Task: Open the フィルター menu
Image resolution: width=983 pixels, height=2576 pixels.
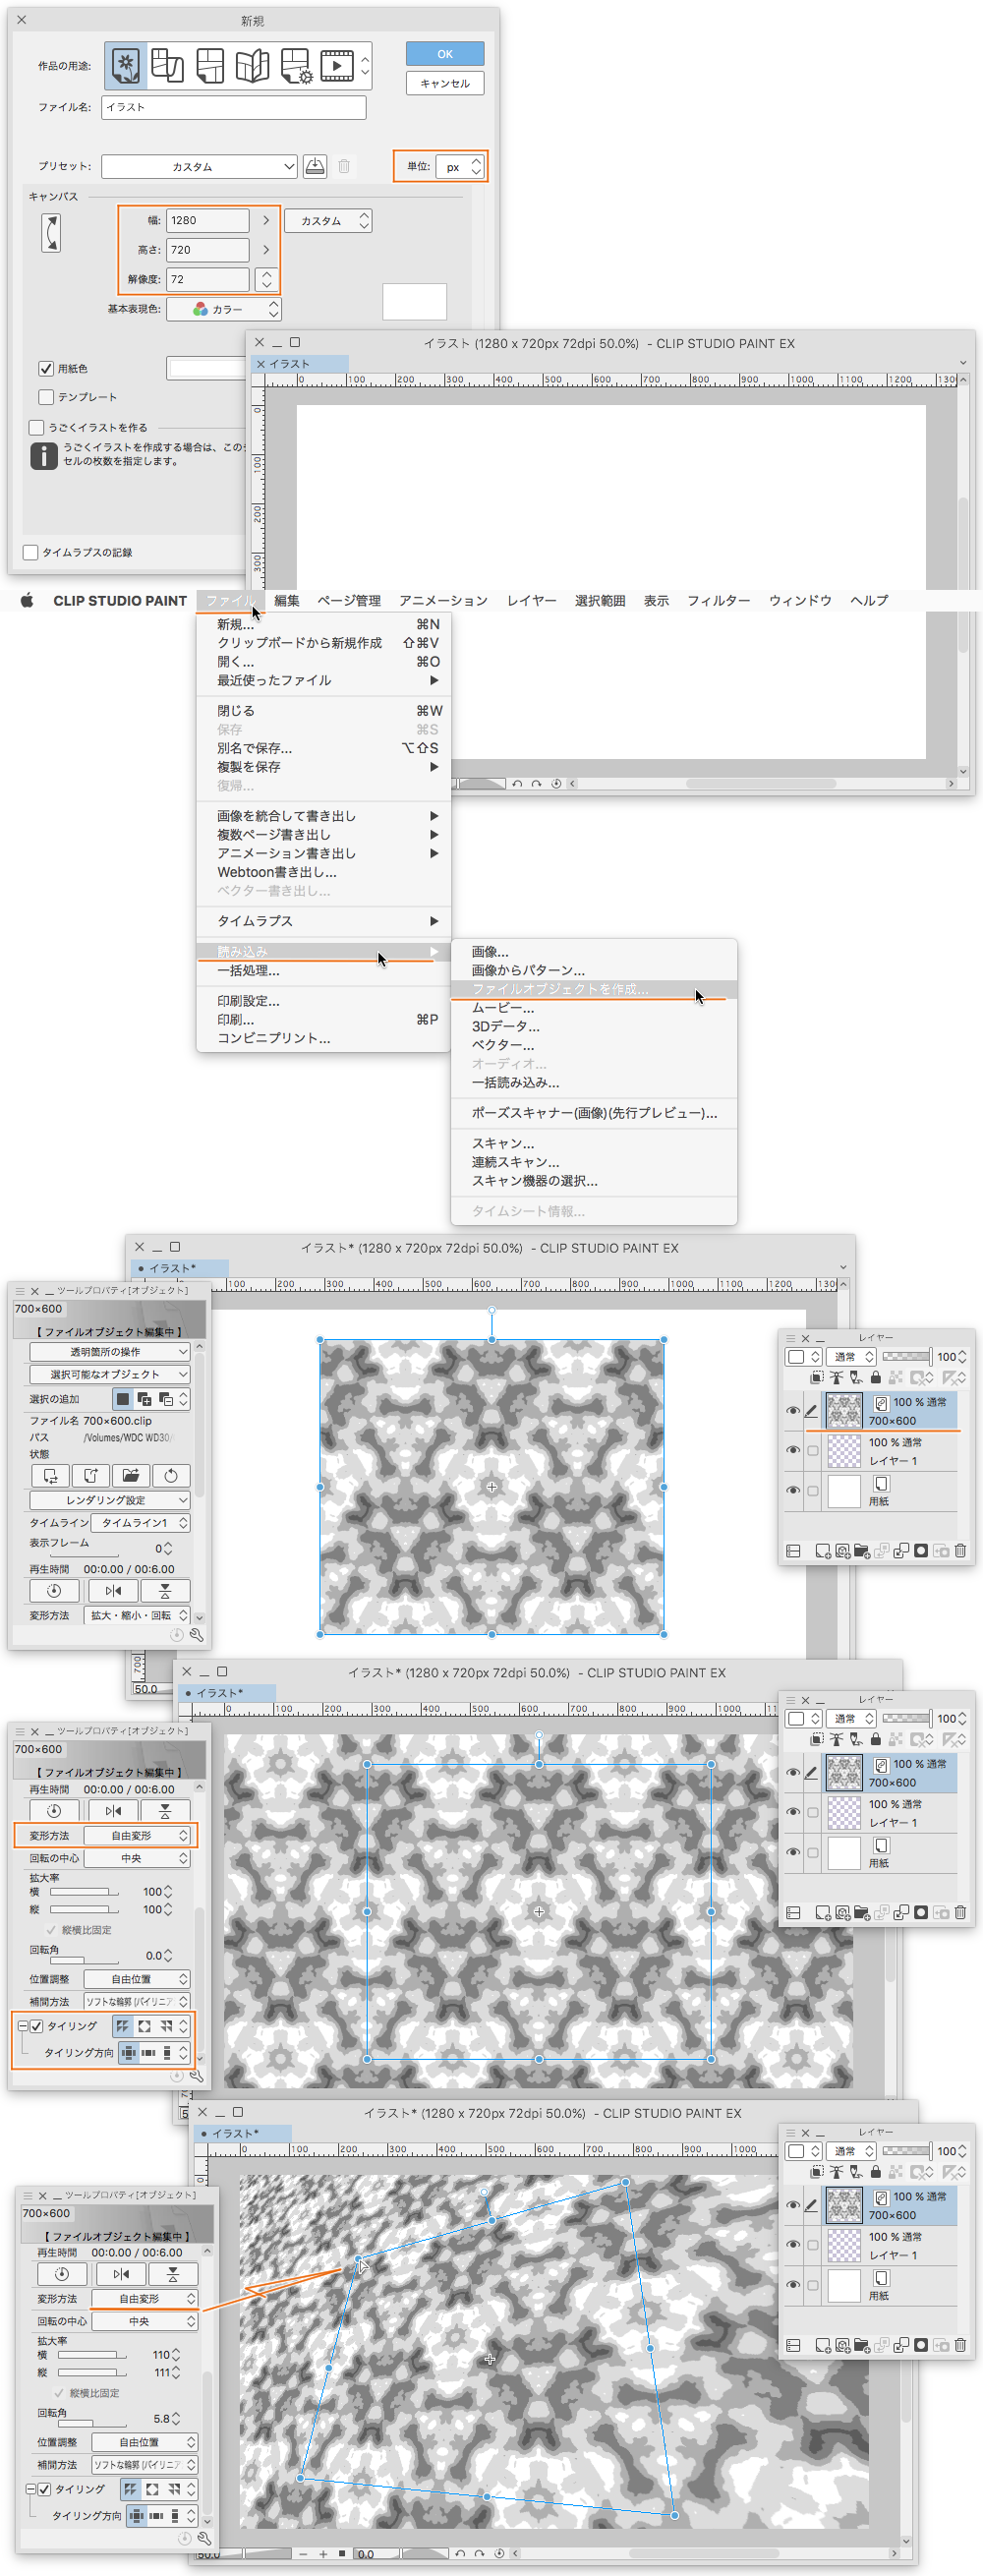Action: 718,600
